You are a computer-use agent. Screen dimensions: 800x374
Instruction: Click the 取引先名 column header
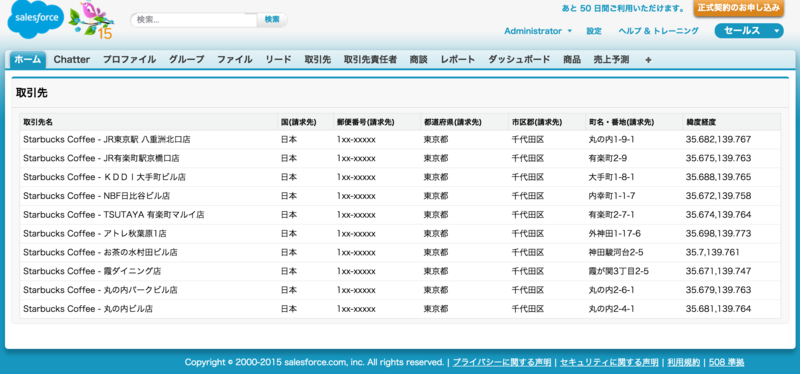coord(148,122)
